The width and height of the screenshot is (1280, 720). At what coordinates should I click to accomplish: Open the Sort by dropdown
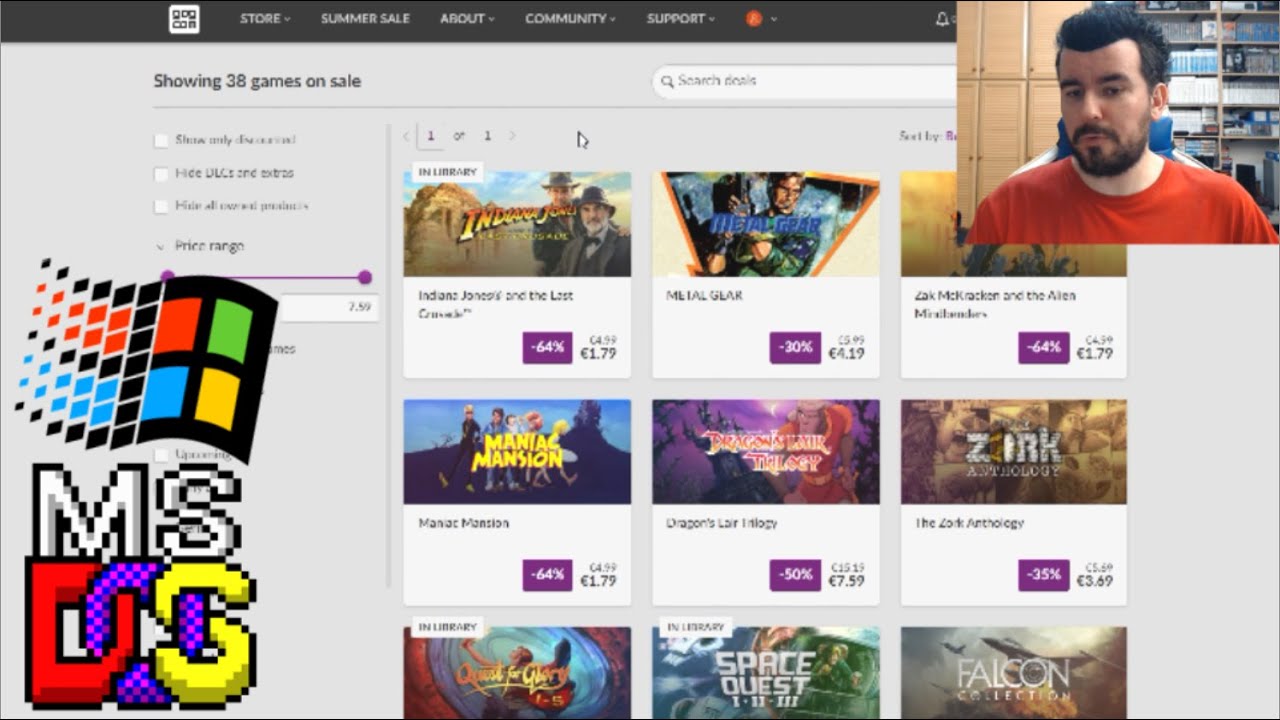pyautogui.click(x=927, y=136)
